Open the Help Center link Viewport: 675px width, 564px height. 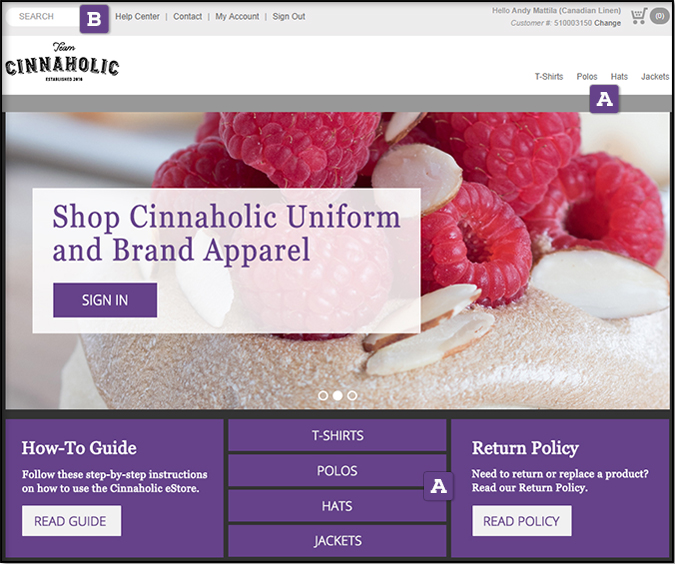137,16
